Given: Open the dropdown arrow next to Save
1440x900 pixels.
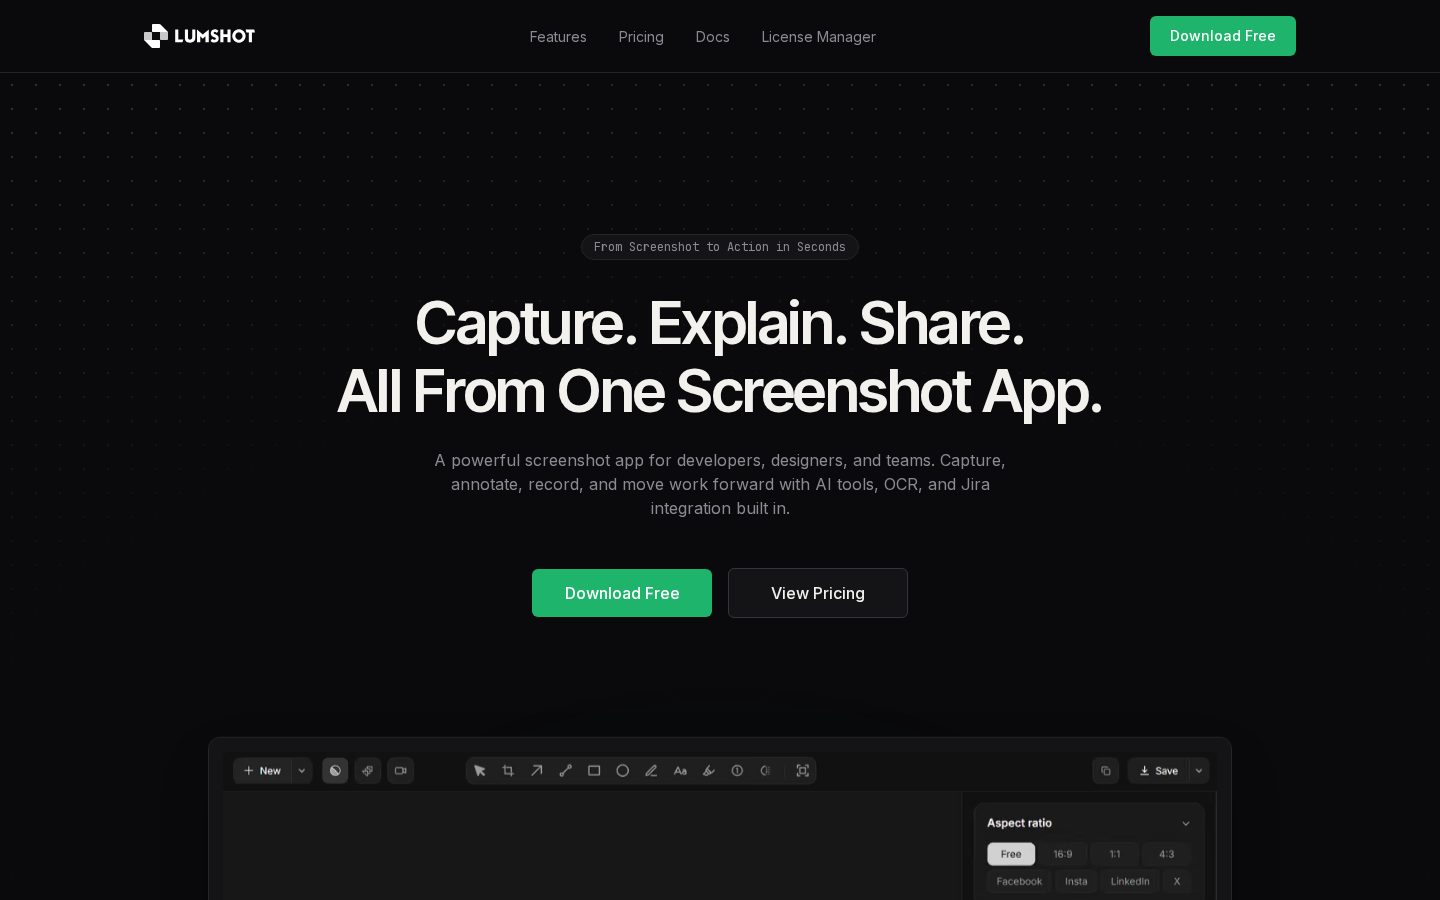Looking at the screenshot, I should click(x=1199, y=771).
